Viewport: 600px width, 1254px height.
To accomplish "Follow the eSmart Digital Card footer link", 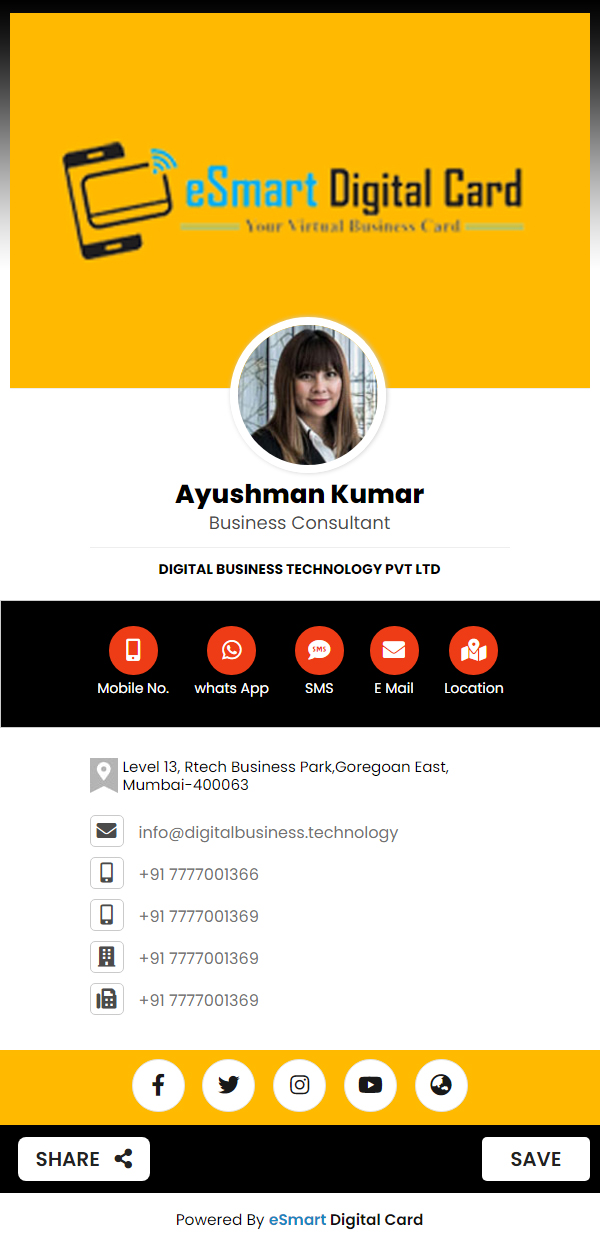I will 346,1220.
